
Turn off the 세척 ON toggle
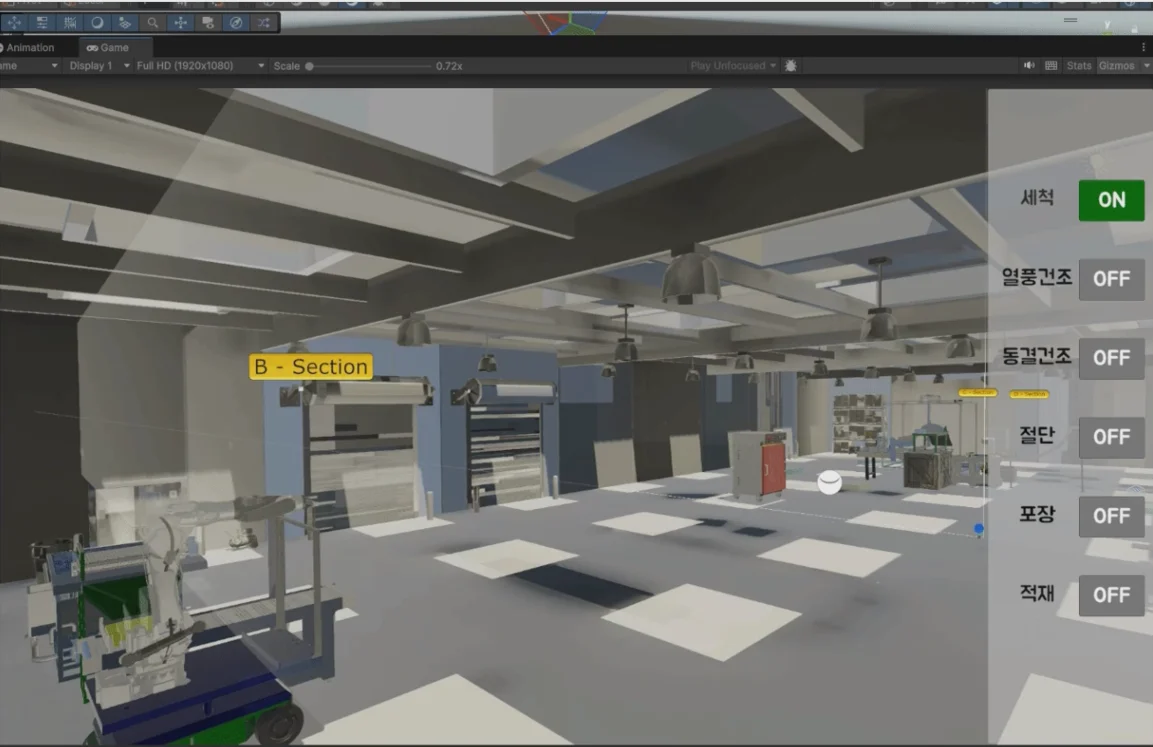[x=1111, y=200]
